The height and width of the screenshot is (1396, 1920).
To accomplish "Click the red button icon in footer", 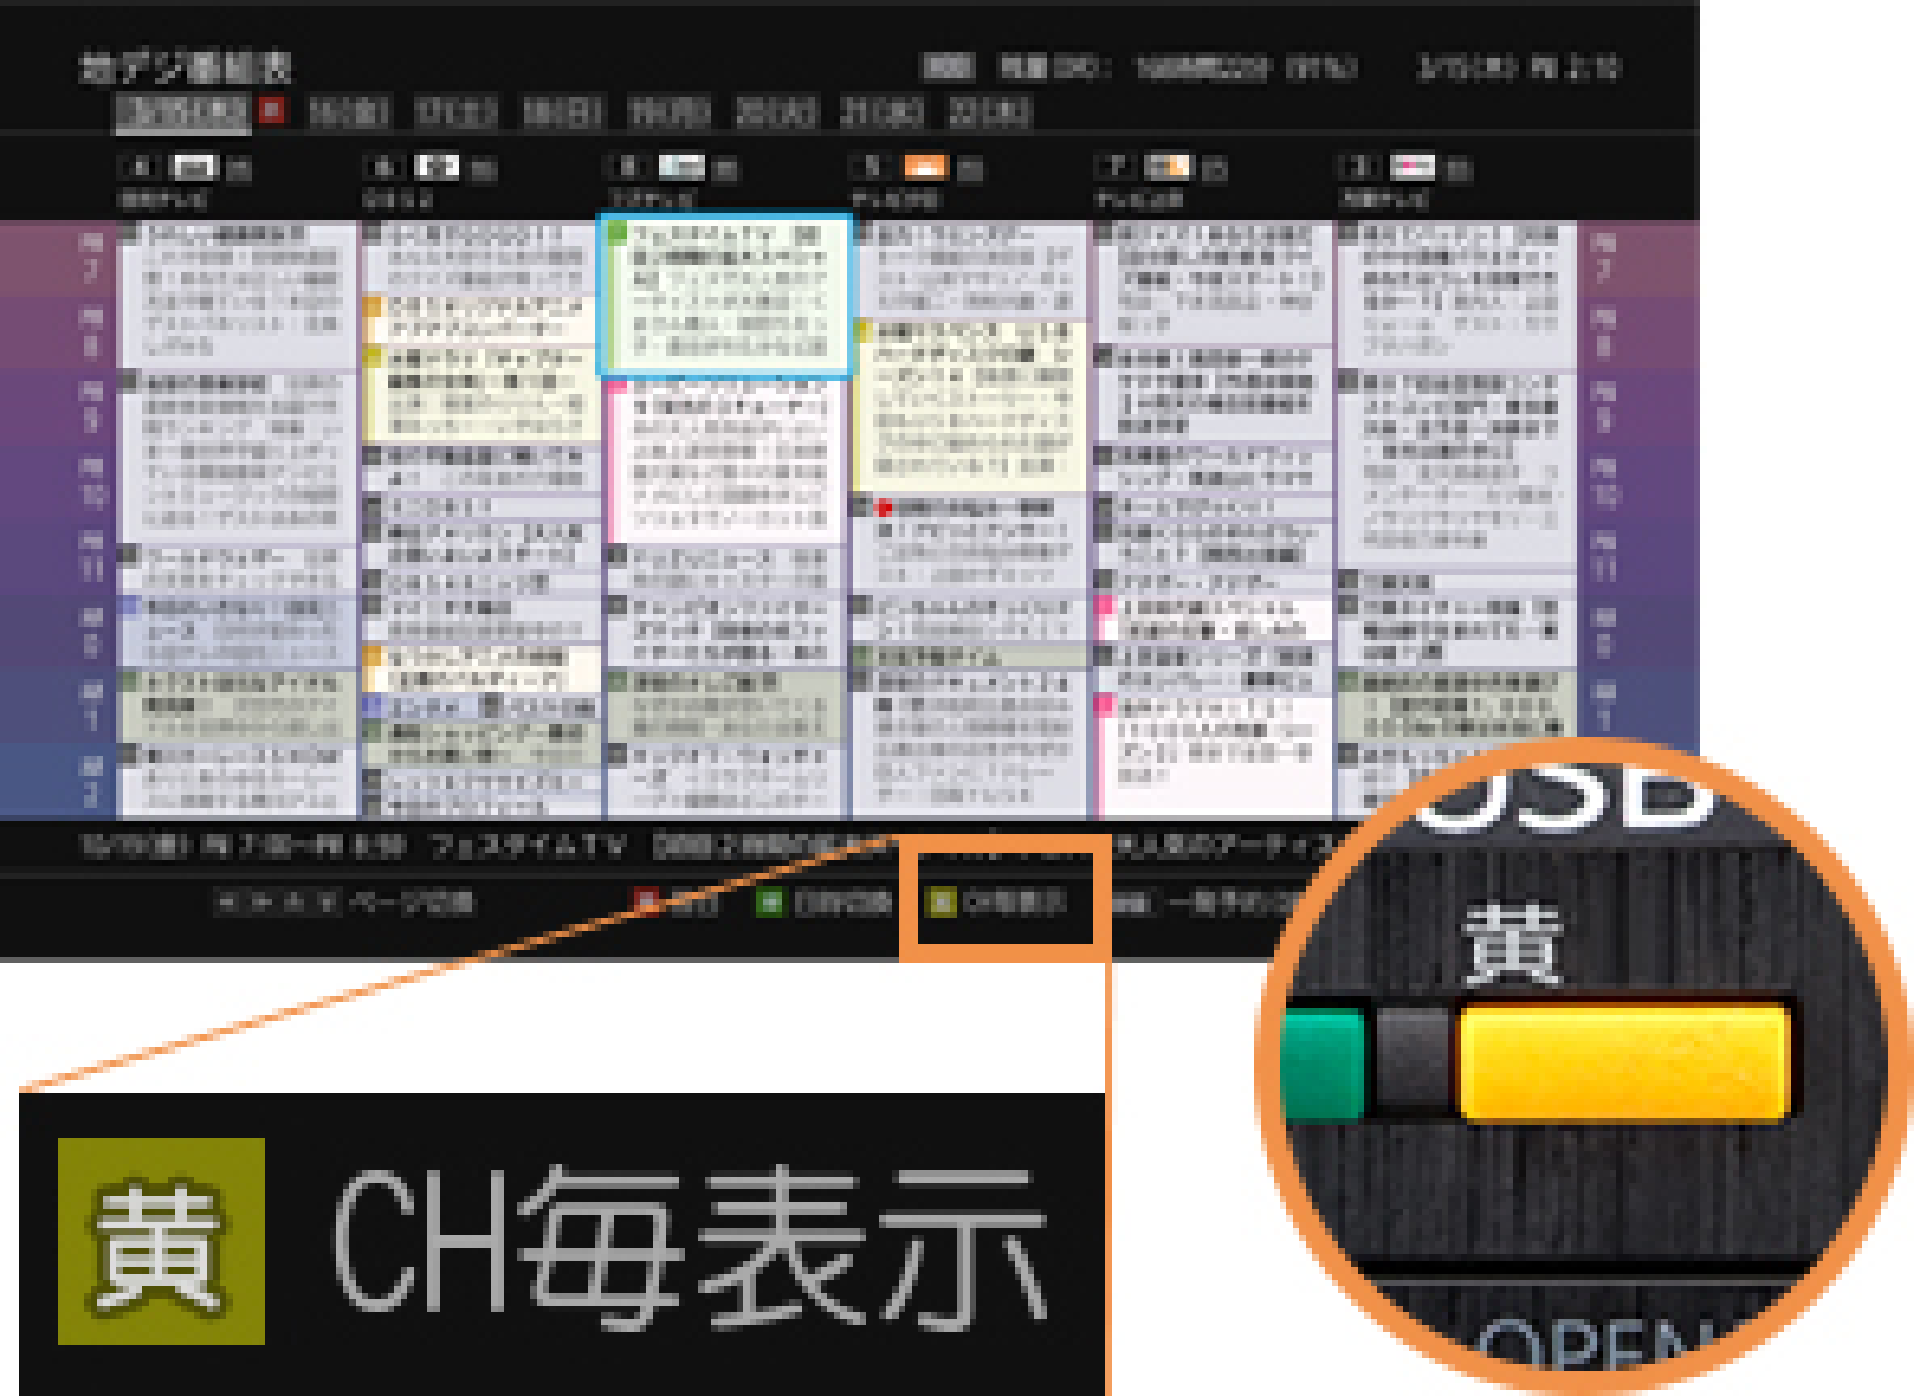I will [x=647, y=902].
